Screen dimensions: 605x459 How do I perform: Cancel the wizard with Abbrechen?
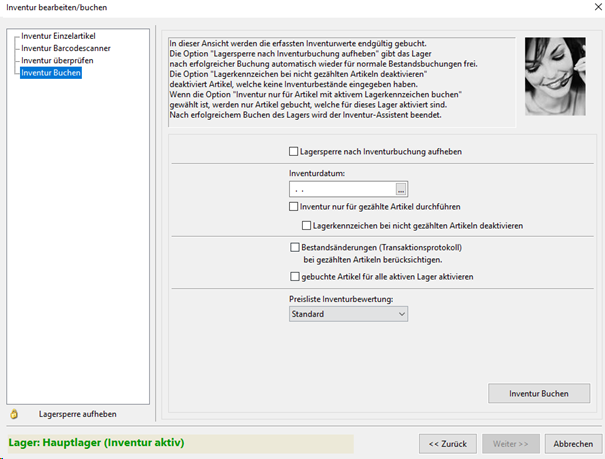click(573, 444)
